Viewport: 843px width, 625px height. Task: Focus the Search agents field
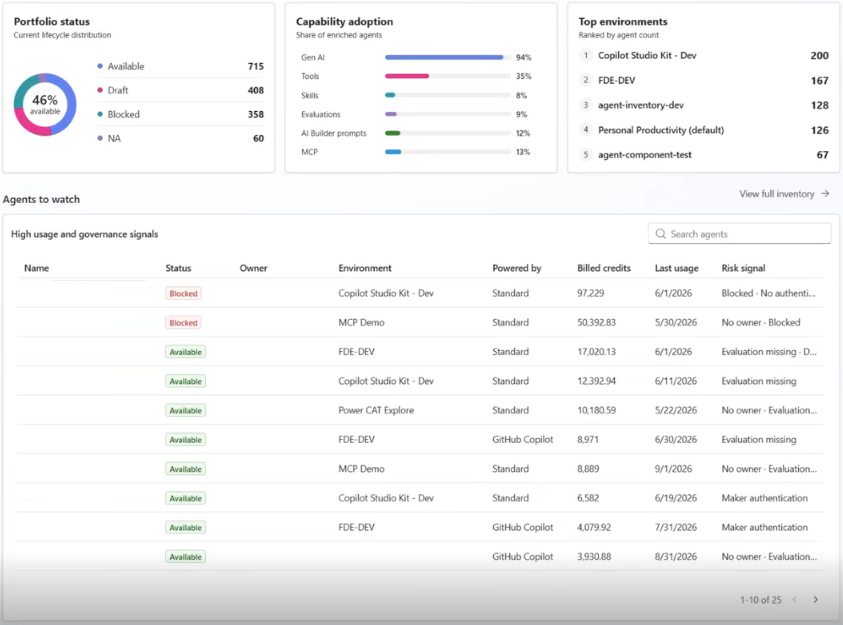(740, 234)
